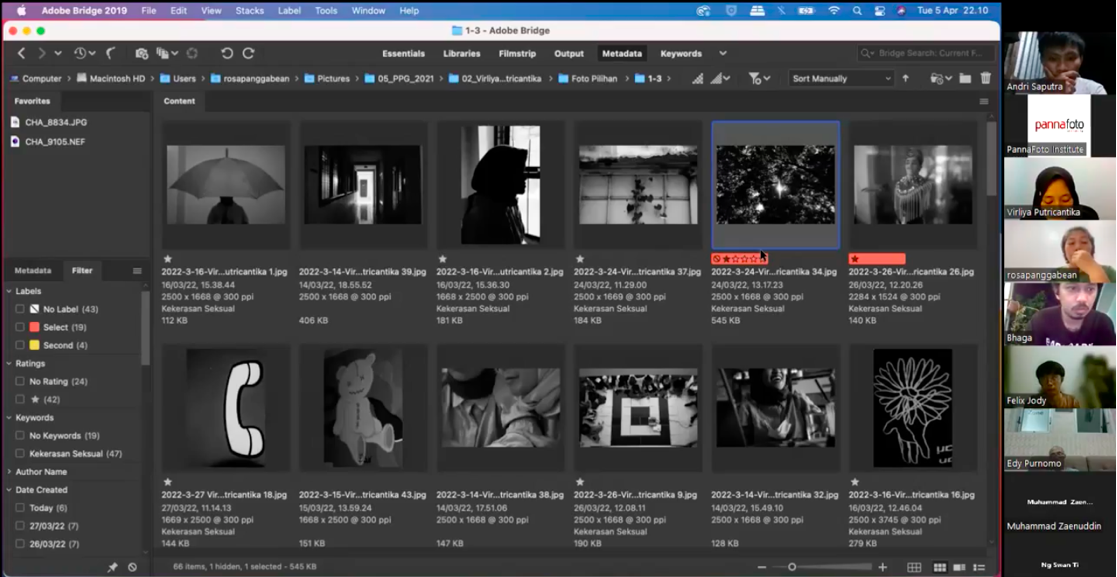The width and height of the screenshot is (1117, 577).
Task: Click ascending order arrow icon
Action: tap(905, 78)
